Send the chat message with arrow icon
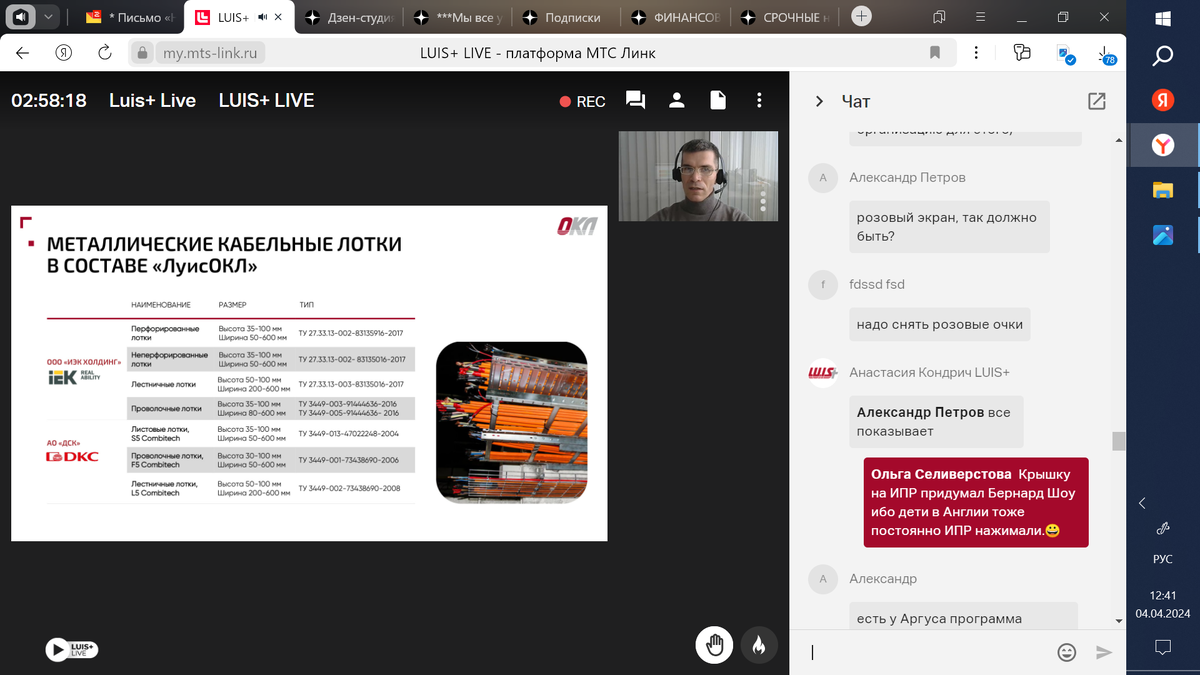 click(x=1104, y=652)
